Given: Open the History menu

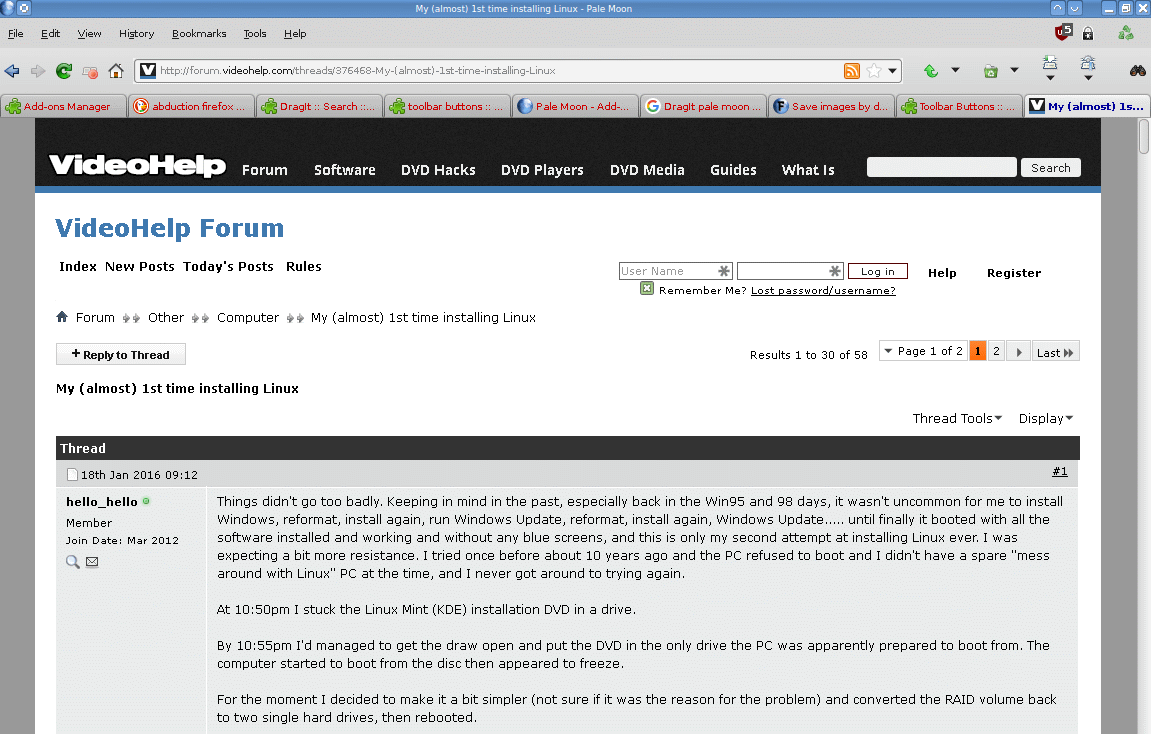Looking at the screenshot, I should [x=137, y=34].
